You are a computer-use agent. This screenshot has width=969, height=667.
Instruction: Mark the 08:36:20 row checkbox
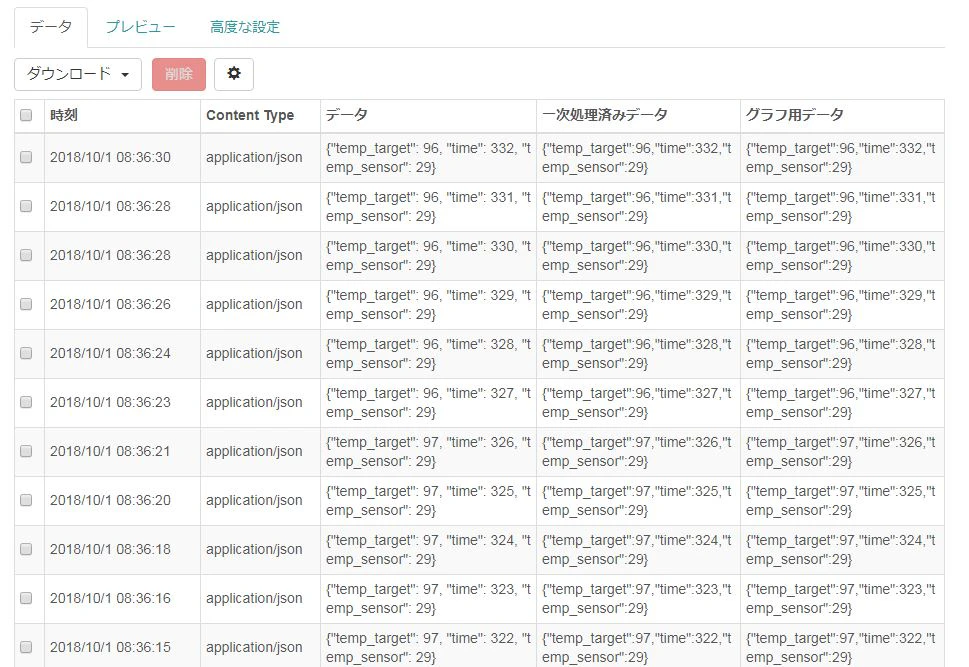26,500
